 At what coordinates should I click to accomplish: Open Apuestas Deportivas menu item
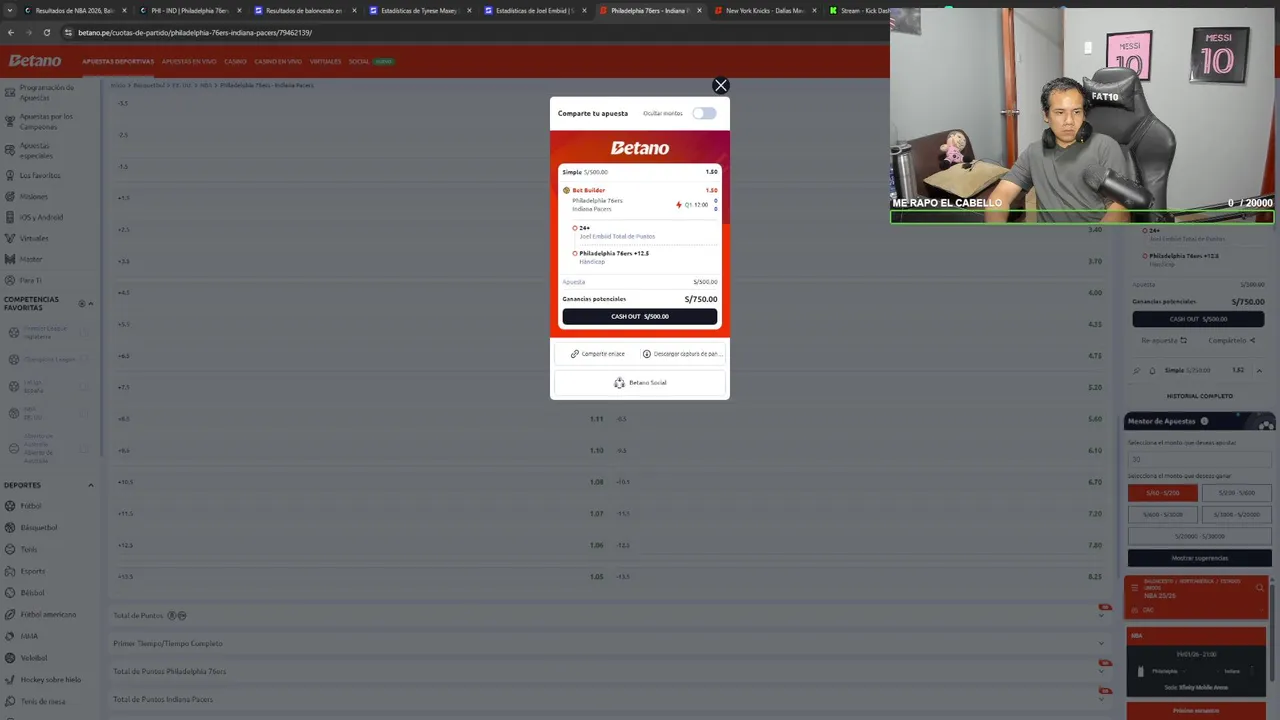[118, 61]
